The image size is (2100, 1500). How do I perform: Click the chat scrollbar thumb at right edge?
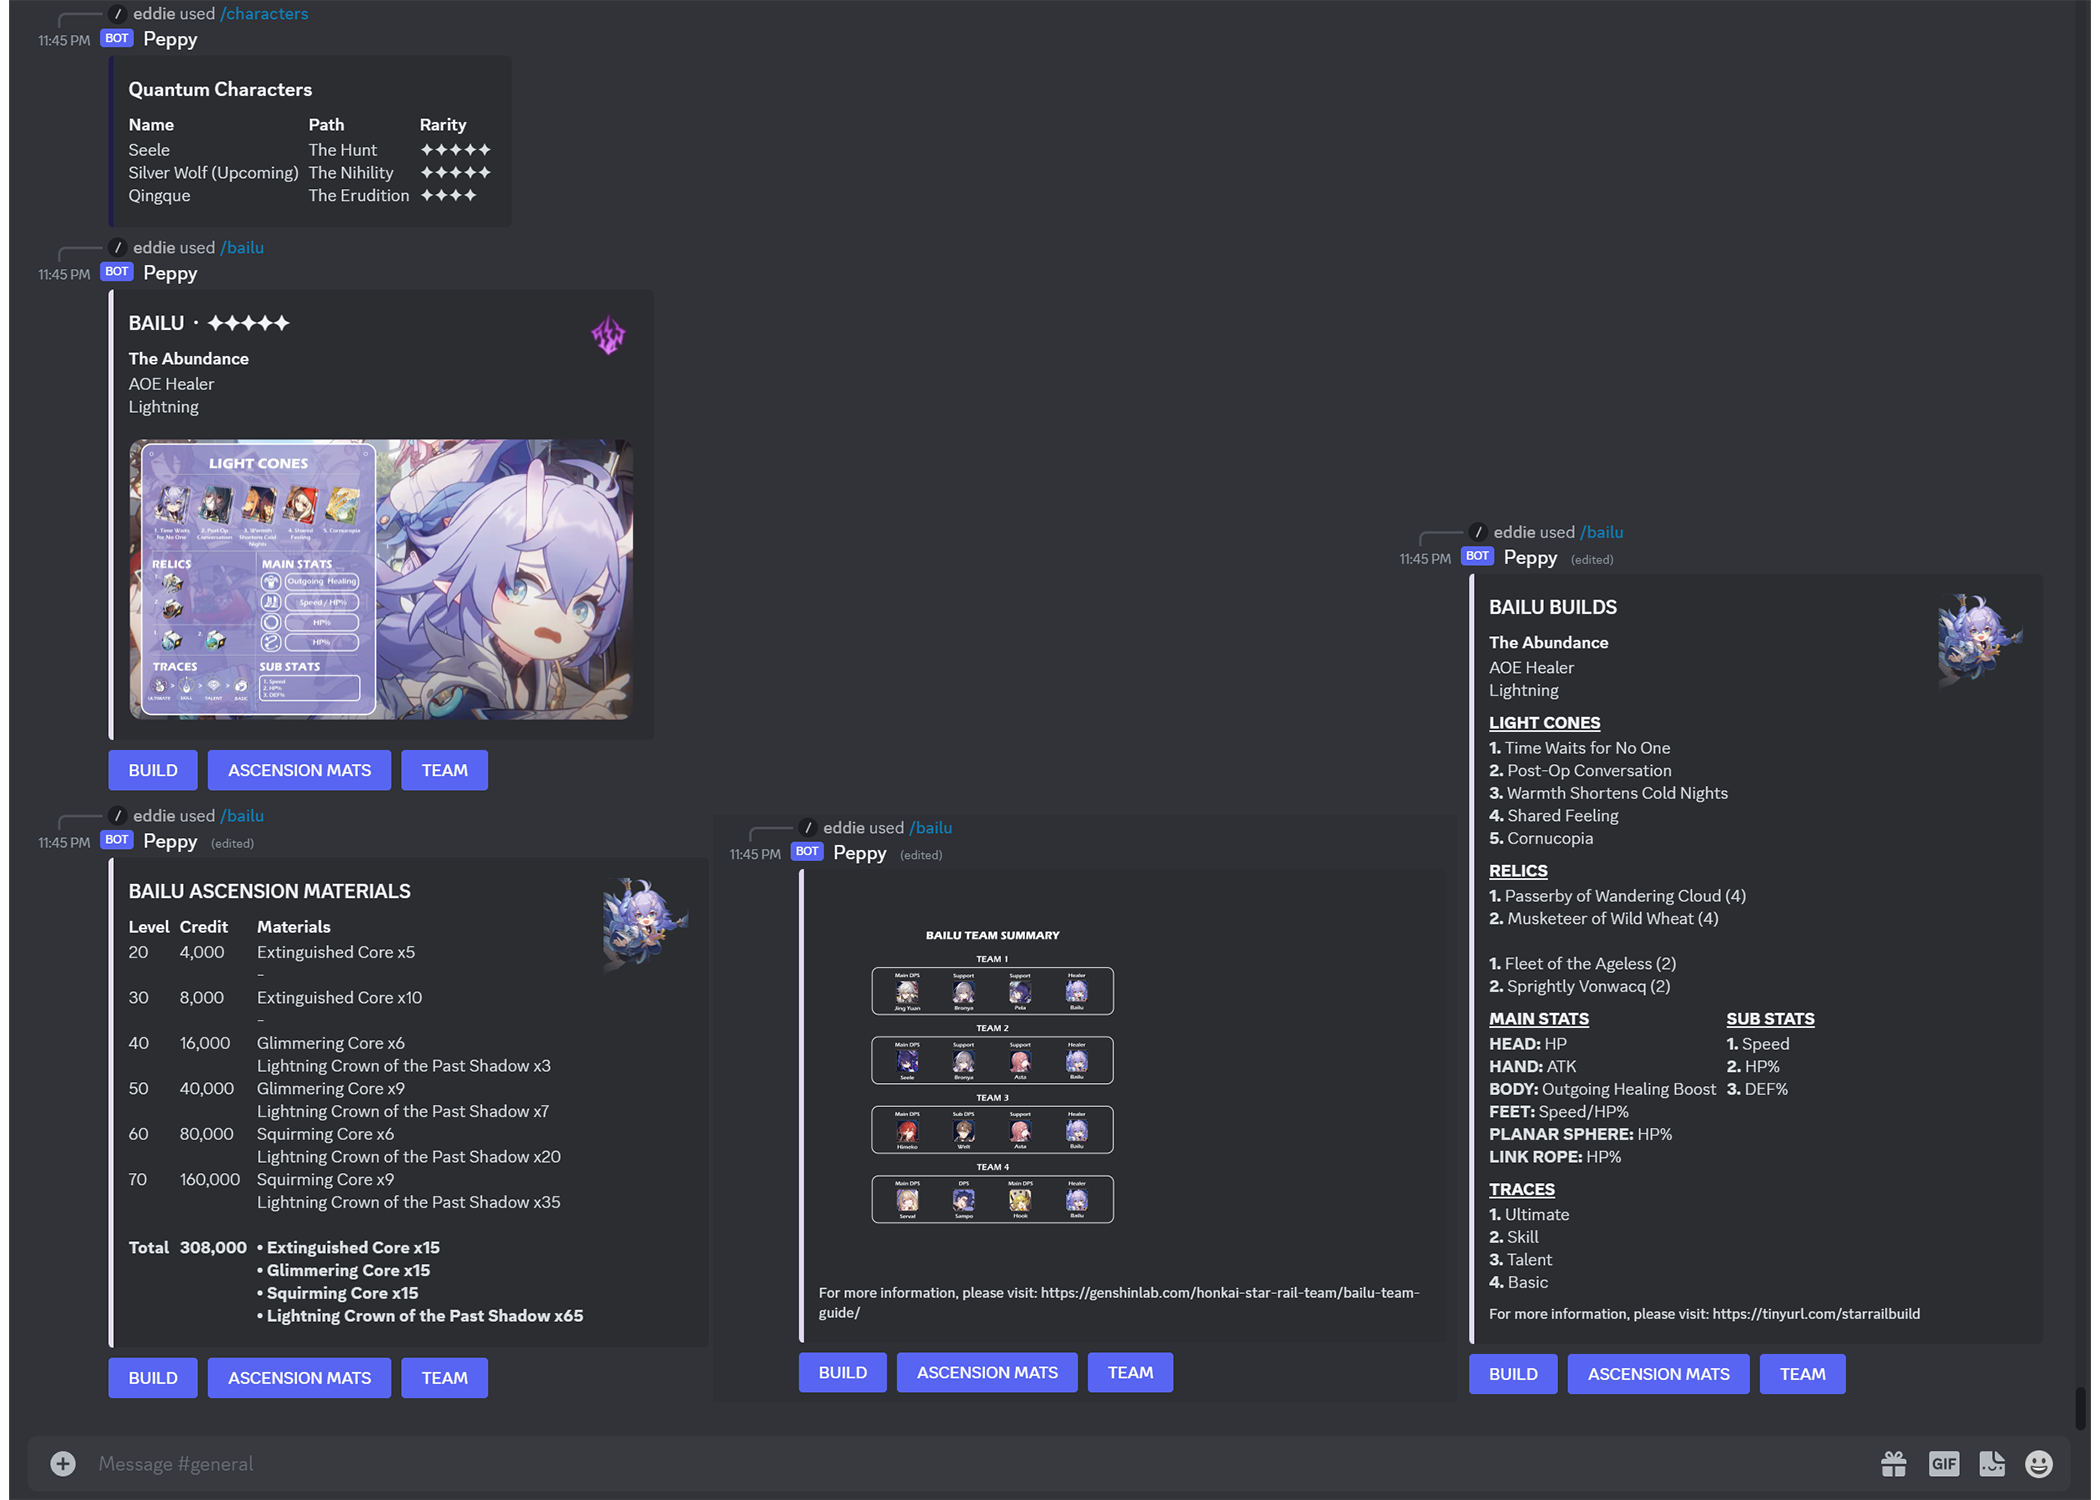click(2080, 1408)
